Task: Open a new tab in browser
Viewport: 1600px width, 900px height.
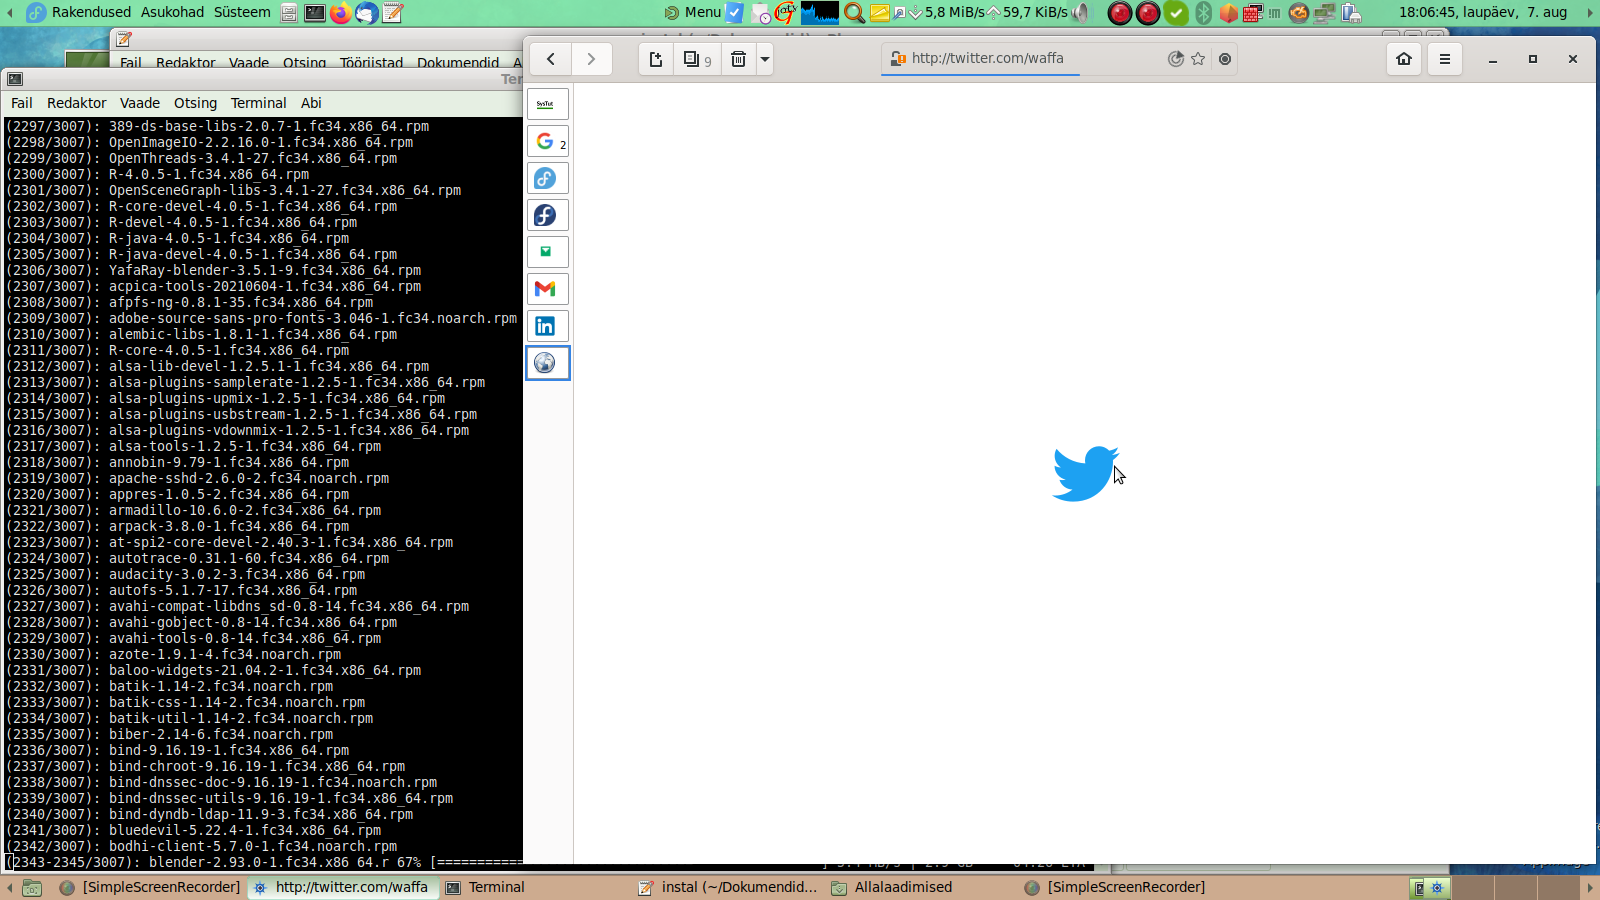Action: 656,59
